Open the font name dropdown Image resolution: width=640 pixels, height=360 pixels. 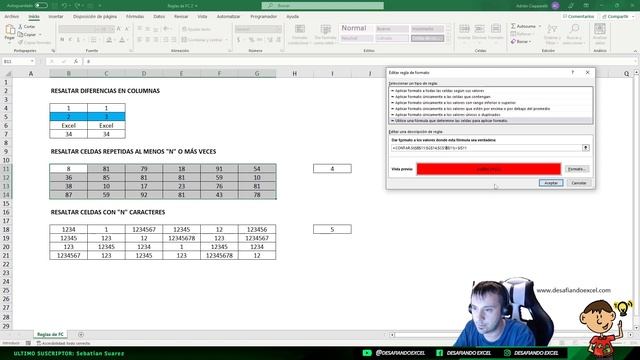(x=98, y=29)
